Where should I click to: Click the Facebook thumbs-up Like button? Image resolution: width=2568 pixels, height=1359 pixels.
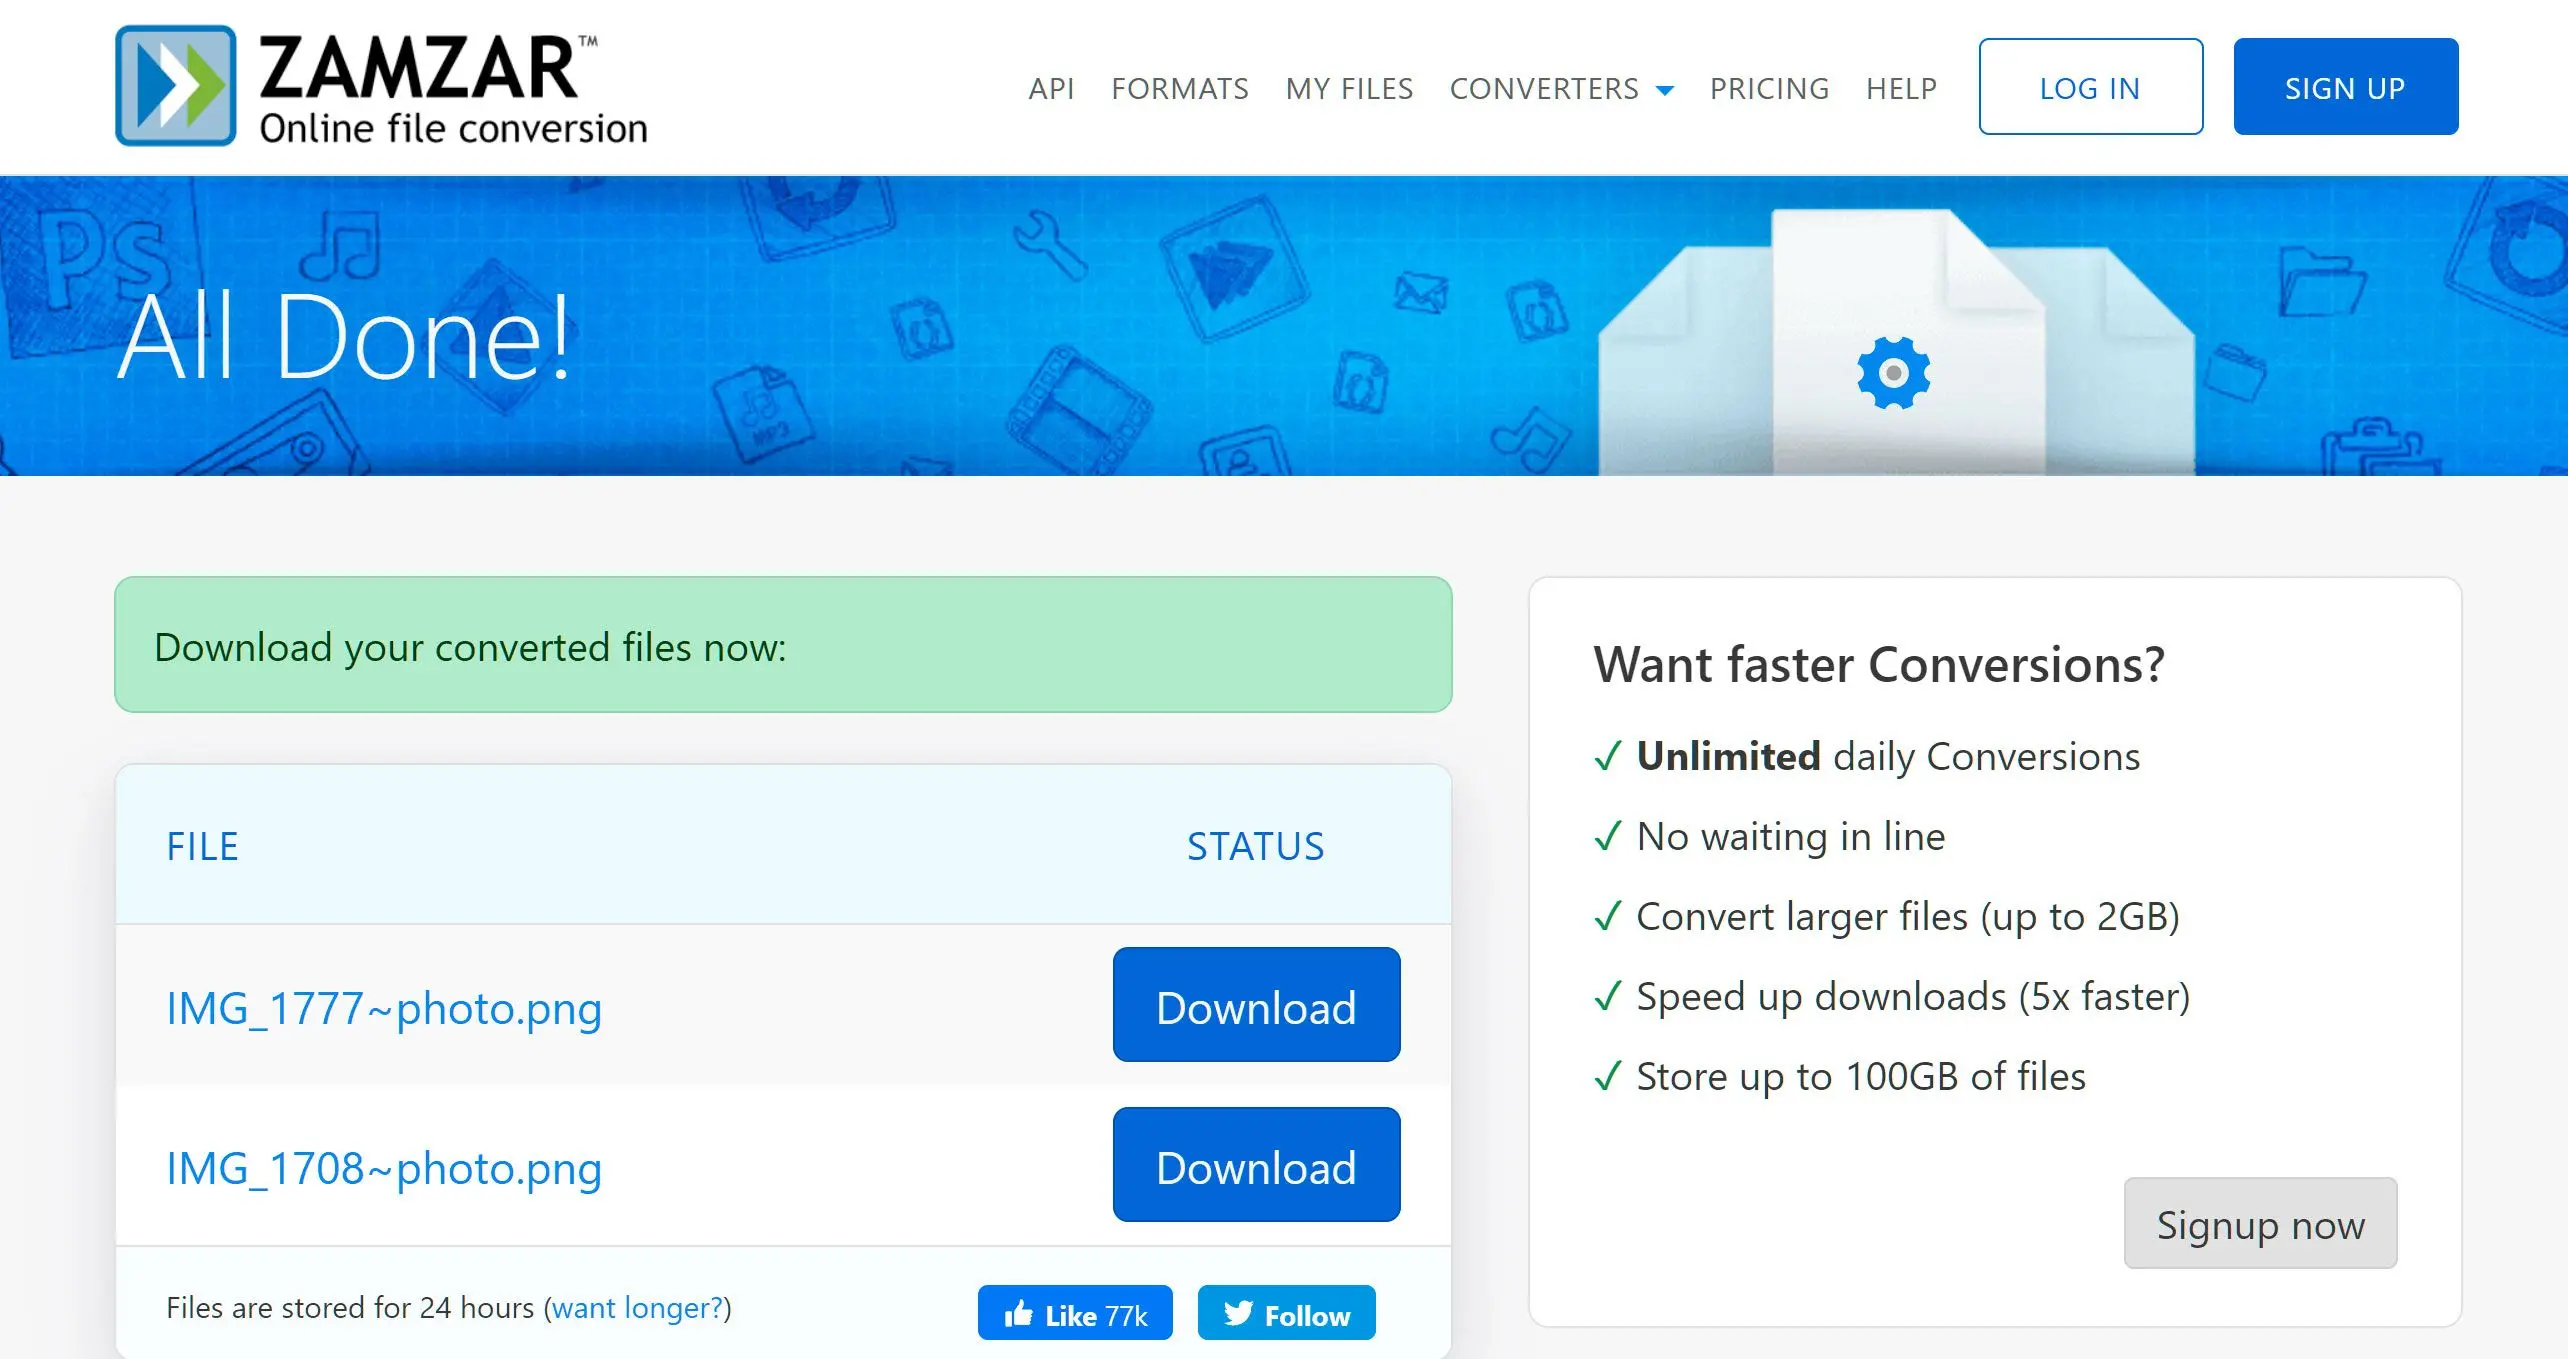(x=1075, y=1314)
